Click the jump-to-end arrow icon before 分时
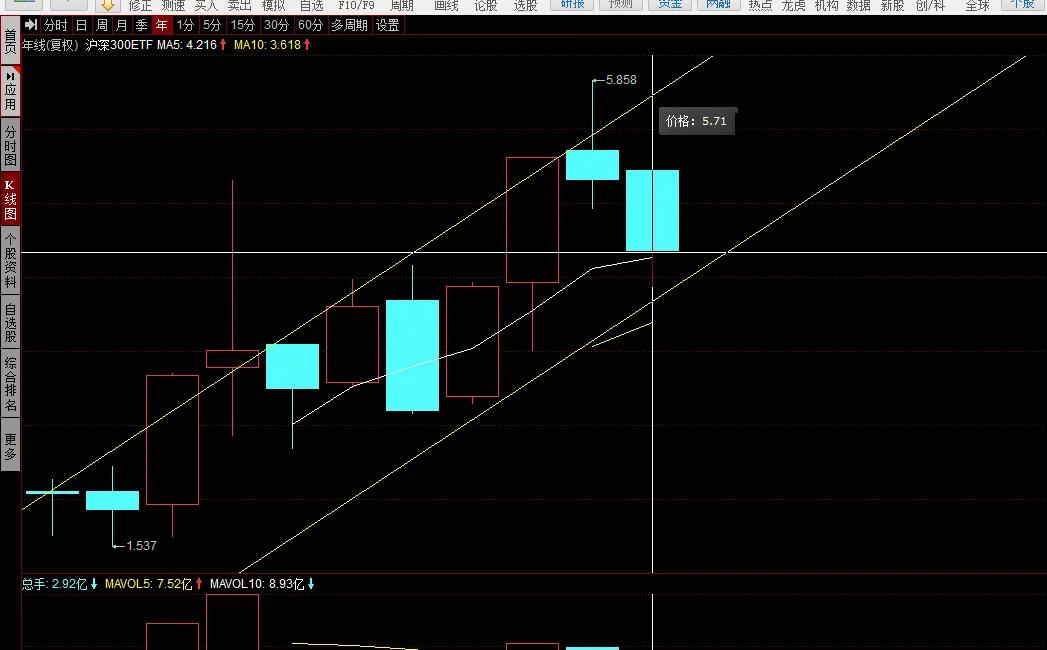1047x650 pixels. pyautogui.click(x=31, y=25)
